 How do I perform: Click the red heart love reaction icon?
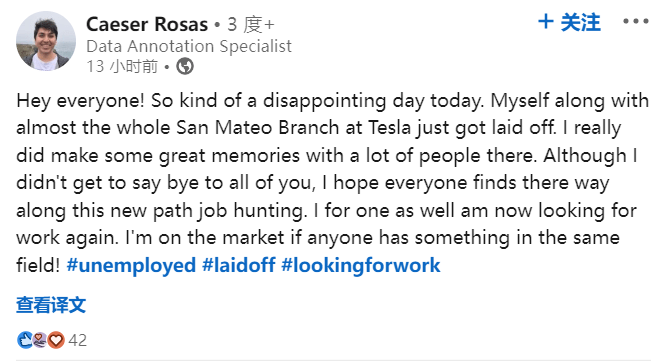tap(56, 340)
